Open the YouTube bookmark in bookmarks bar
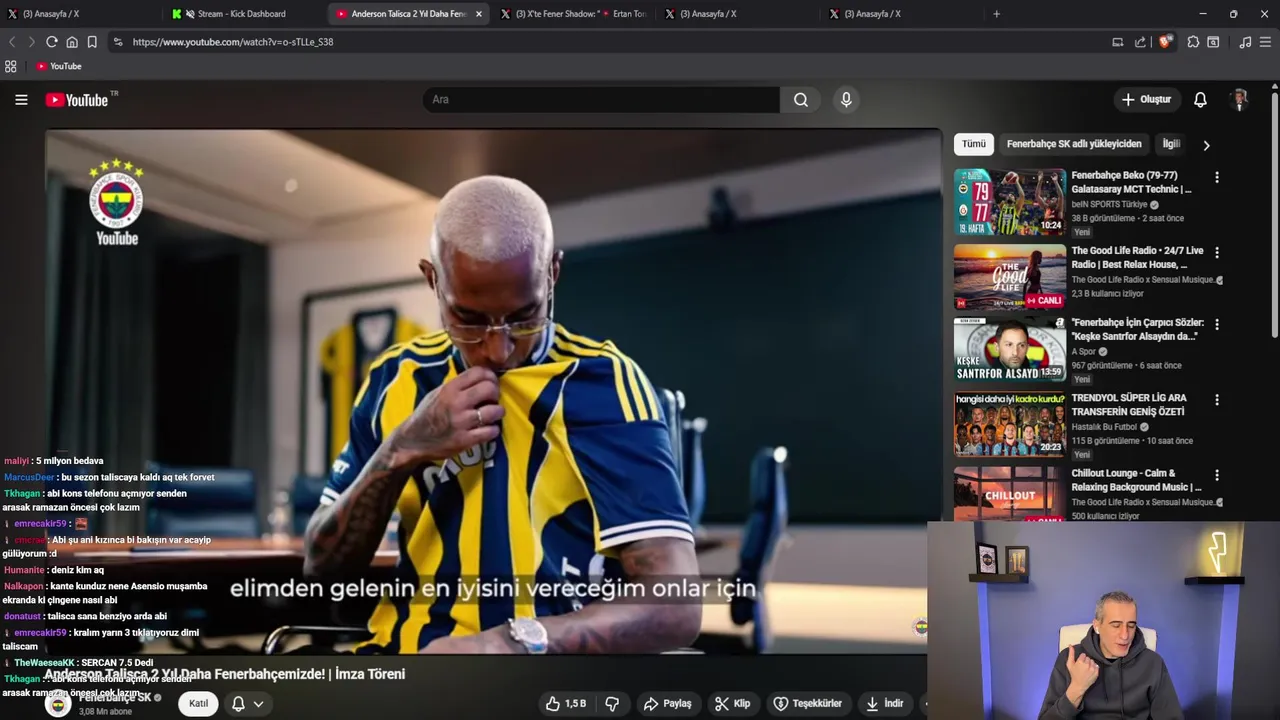This screenshot has height=720, width=1280. tap(59, 66)
